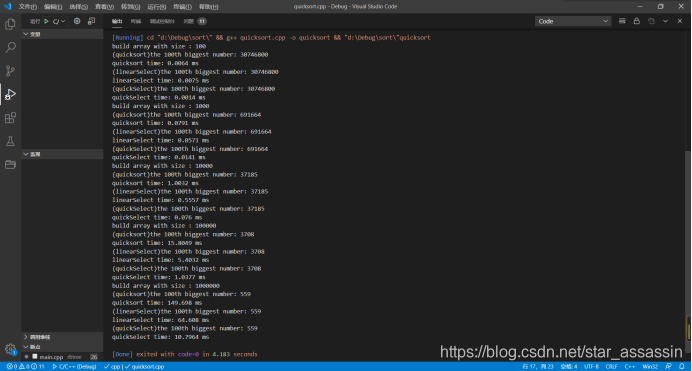Collapse the Variables section
Image resolution: width=692 pixels, height=371 pixels.
point(62,34)
